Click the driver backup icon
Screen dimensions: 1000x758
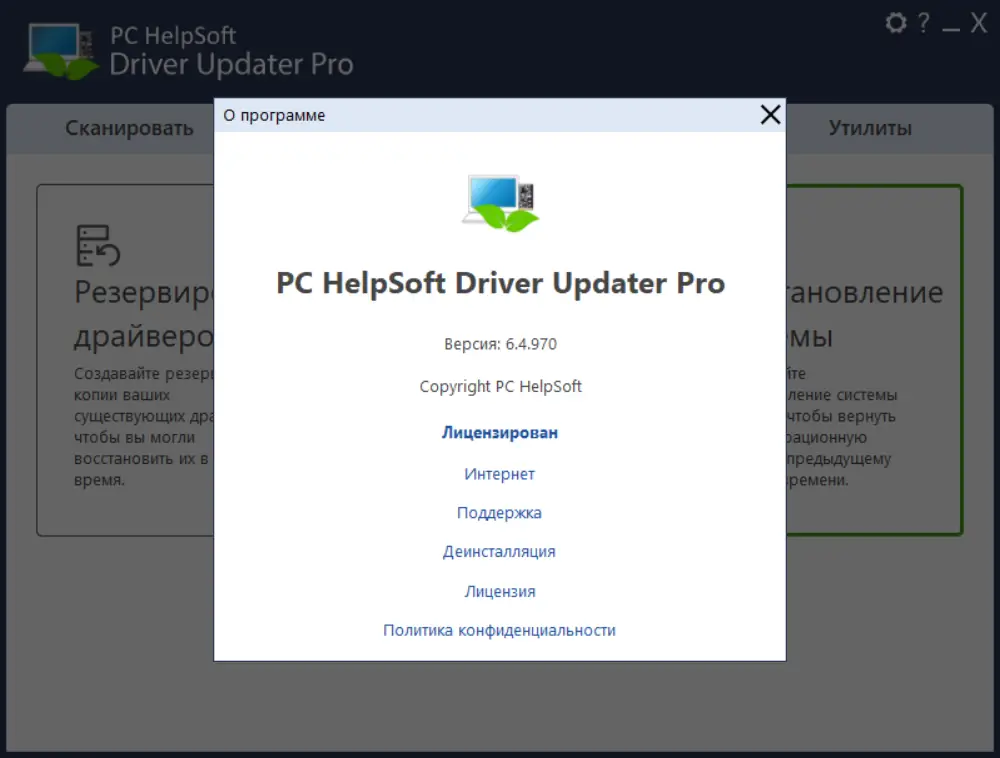coord(98,245)
